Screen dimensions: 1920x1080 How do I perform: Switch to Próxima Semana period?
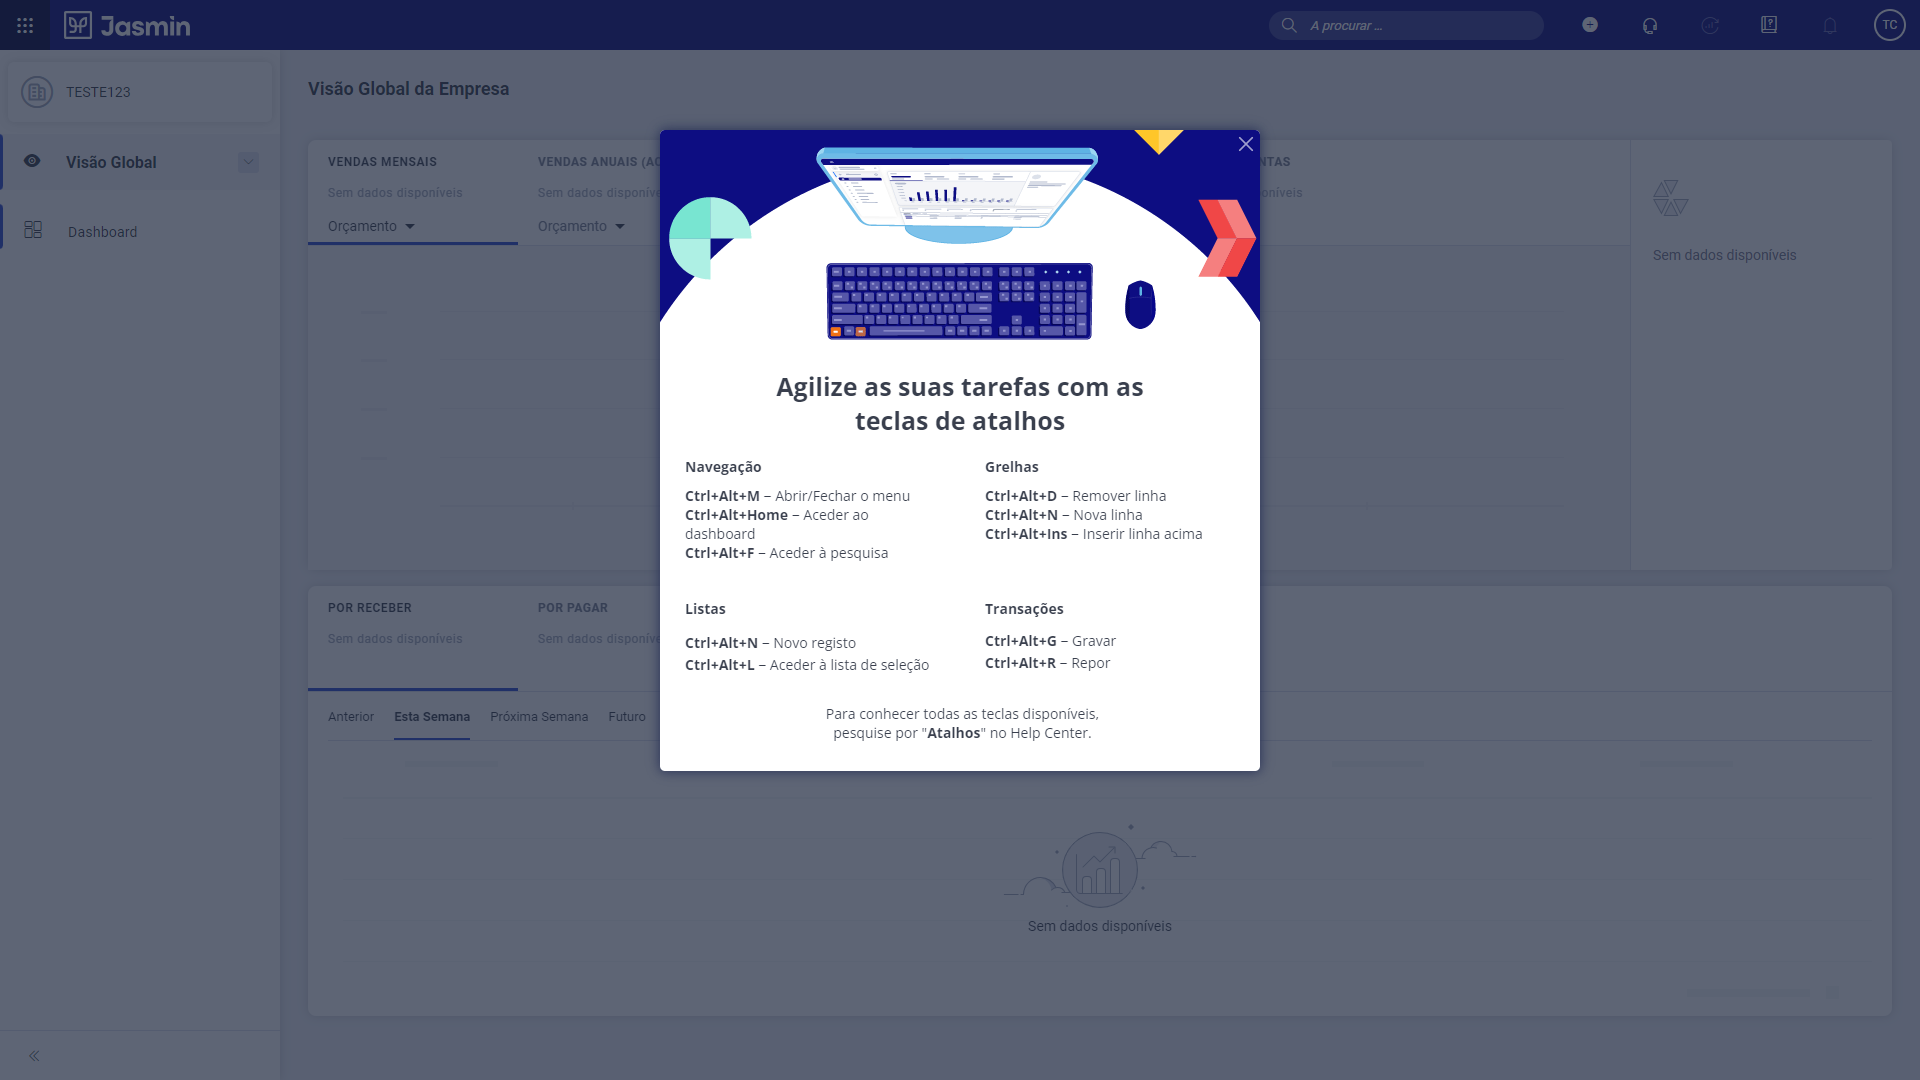(539, 717)
